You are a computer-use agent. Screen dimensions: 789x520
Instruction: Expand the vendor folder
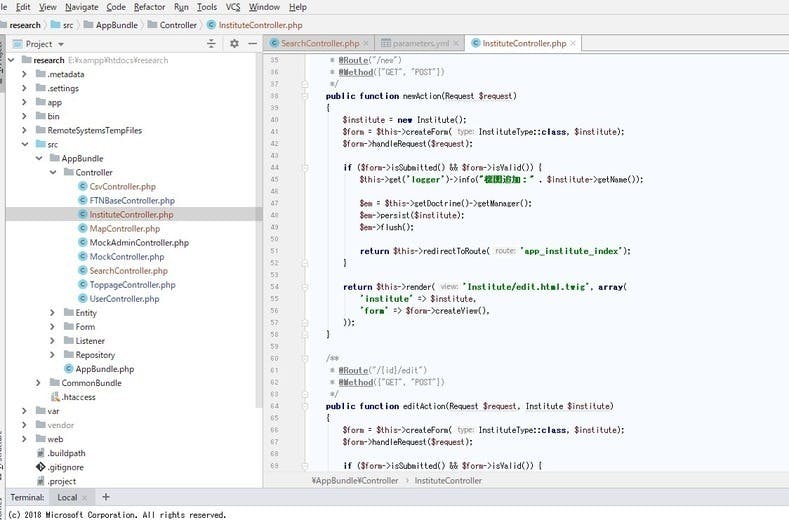[25, 425]
